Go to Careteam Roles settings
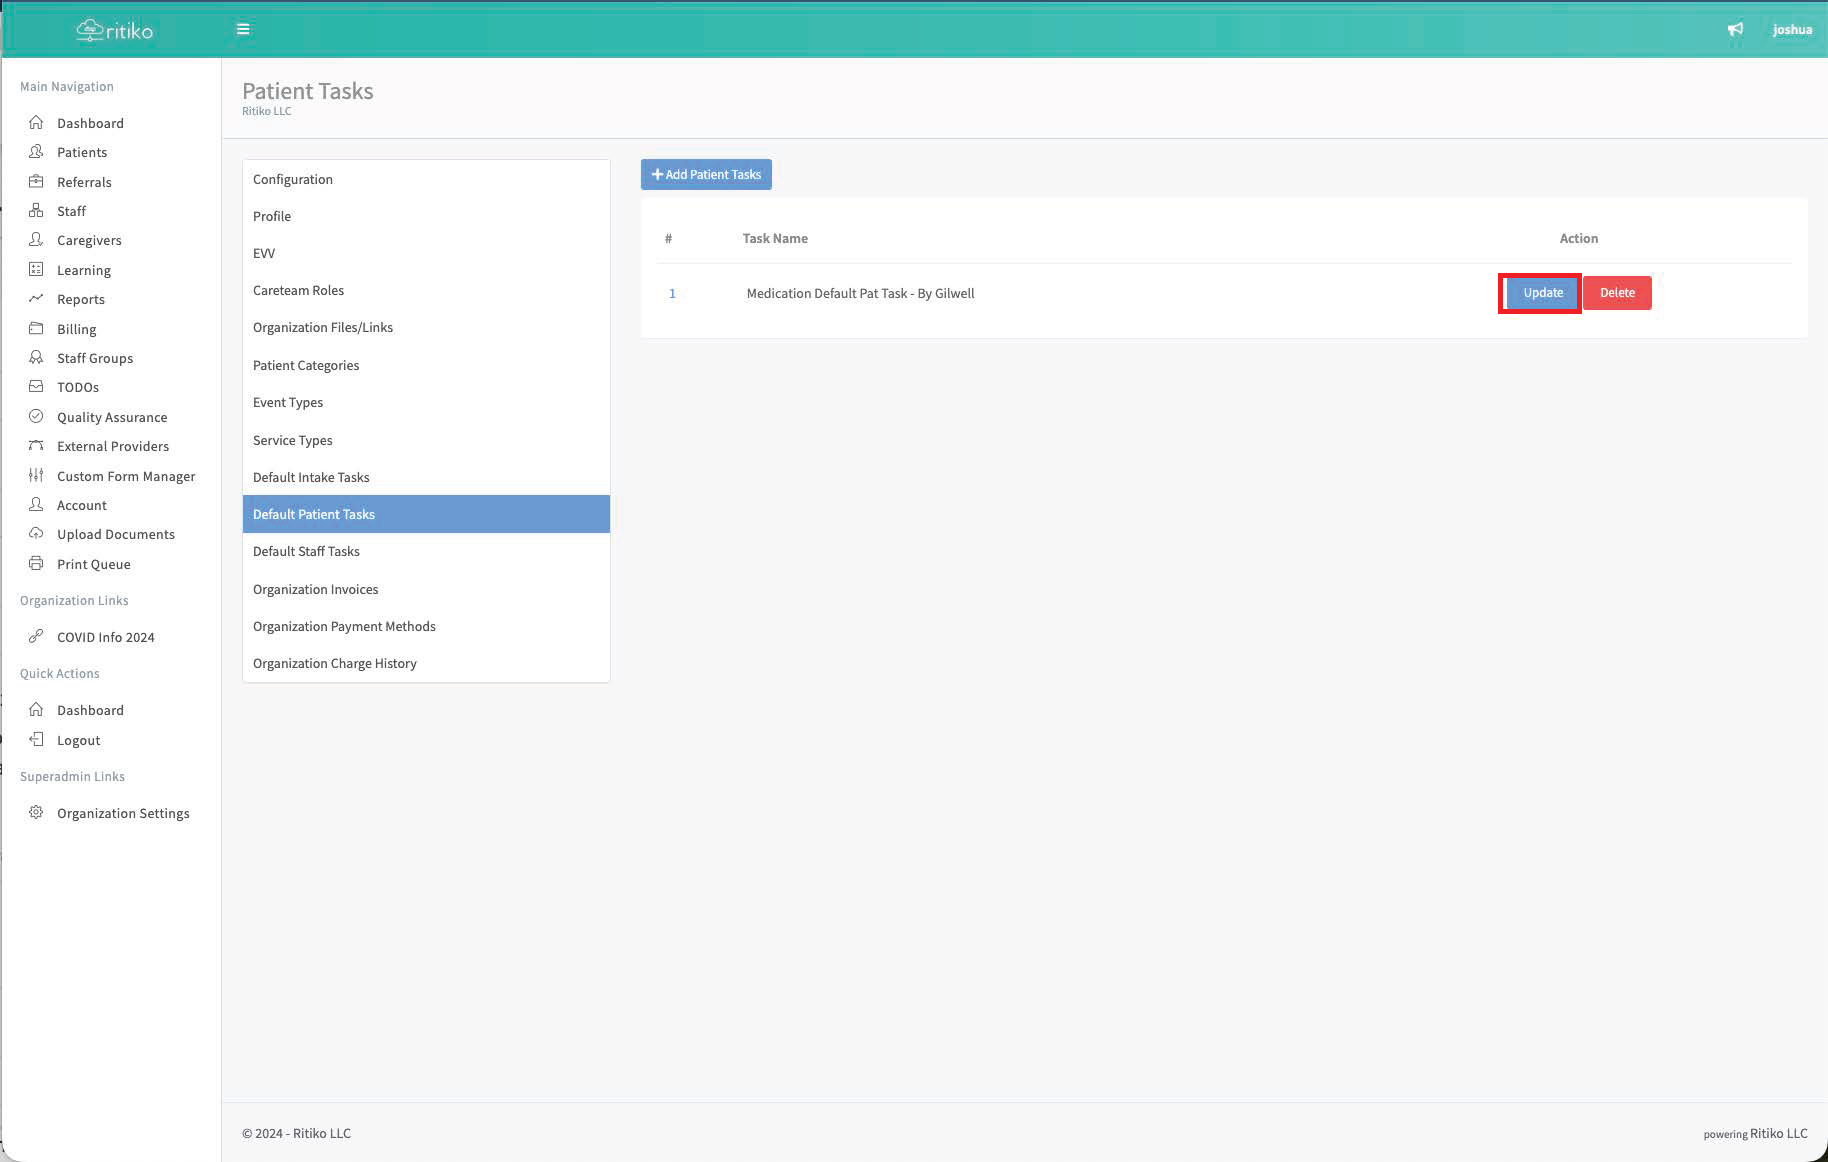The width and height of the screenshot is (1828, 1162). [x=298, y=290]
